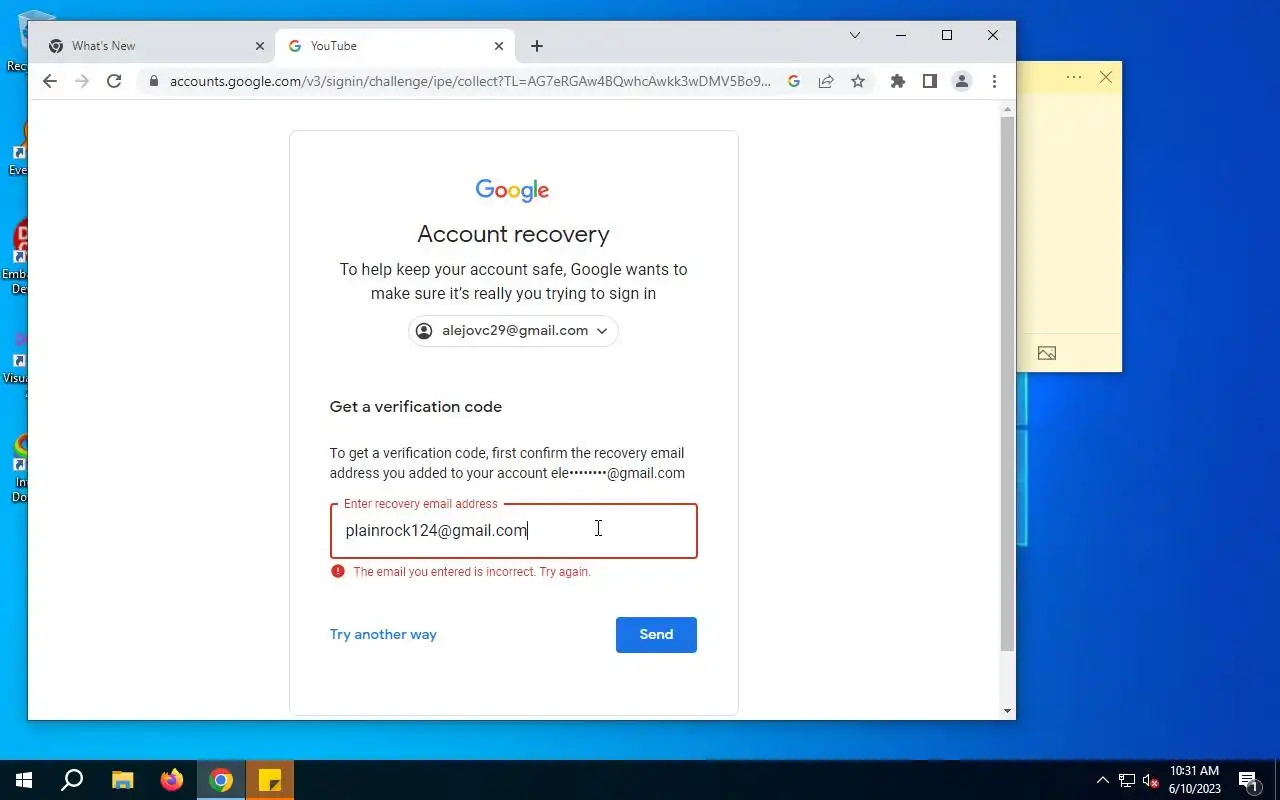Open network tray icon
The height and width of the screenshot is (800, 1280).
click(x=1127, y=780)
